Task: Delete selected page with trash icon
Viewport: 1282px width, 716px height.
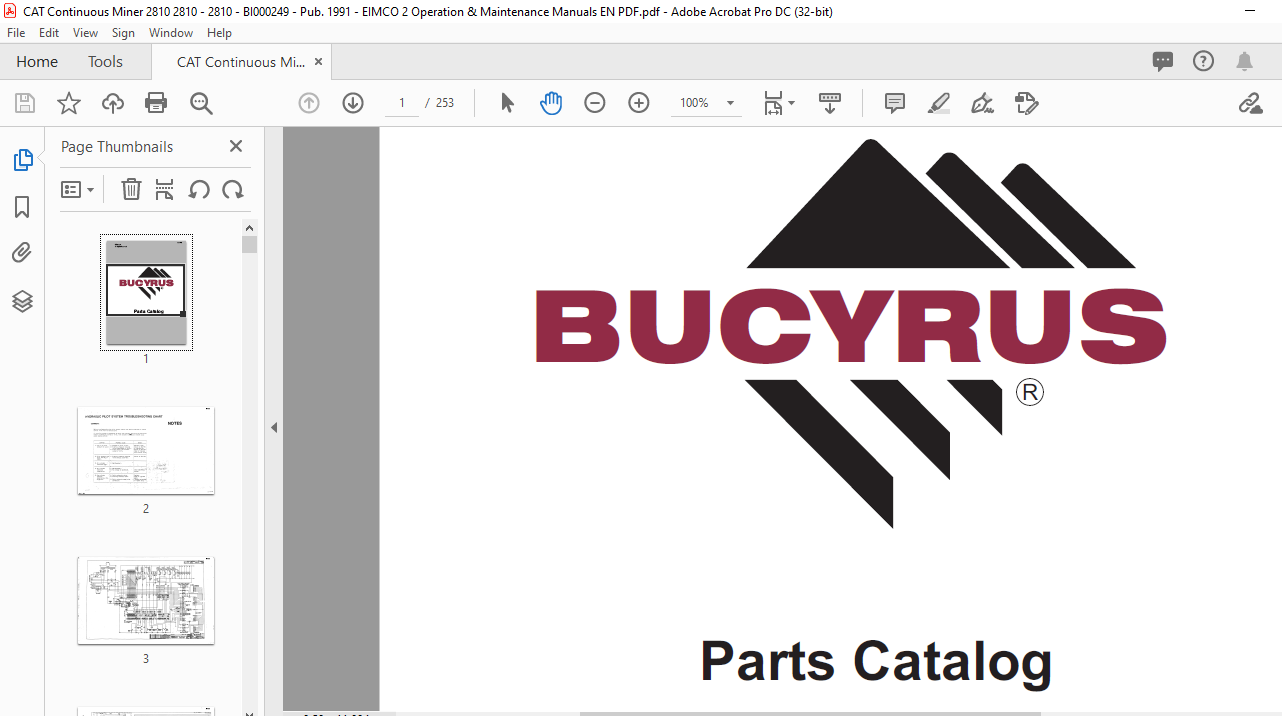Action: (x=131, y=189)
